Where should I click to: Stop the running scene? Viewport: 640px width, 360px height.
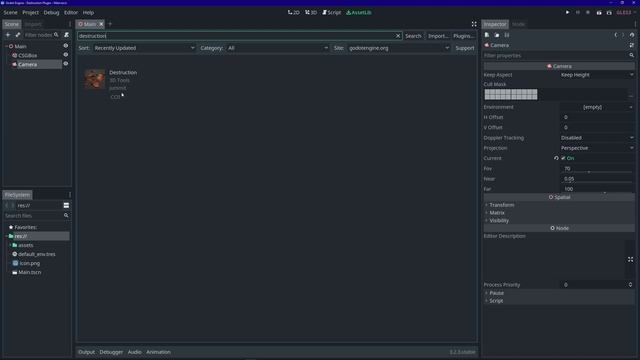pyautogui.click(x=588, y=13)
